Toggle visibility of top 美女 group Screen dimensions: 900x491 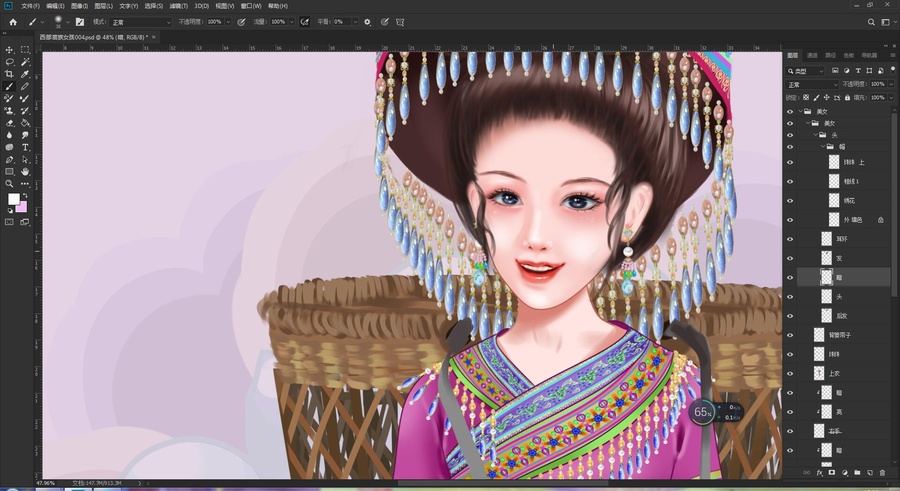click(x=790, y=111)
